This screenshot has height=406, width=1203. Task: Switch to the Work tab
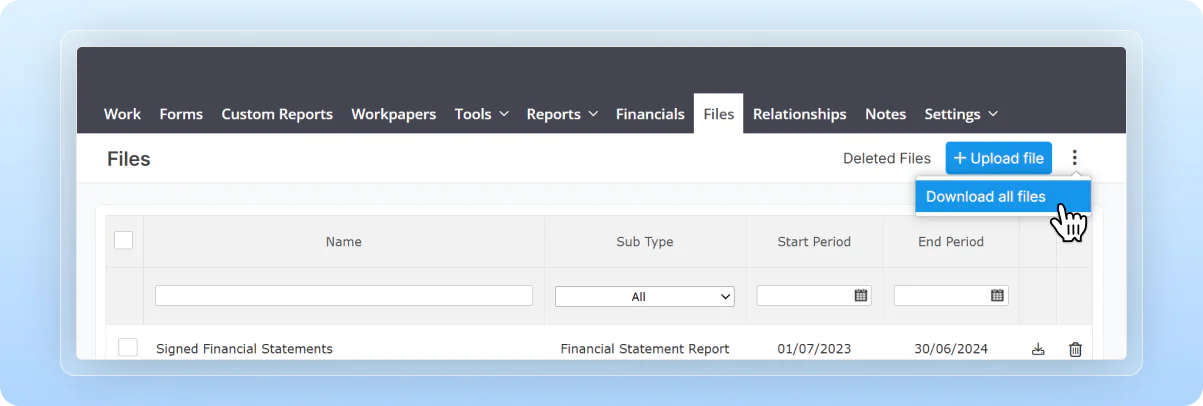tap(122, 114)
